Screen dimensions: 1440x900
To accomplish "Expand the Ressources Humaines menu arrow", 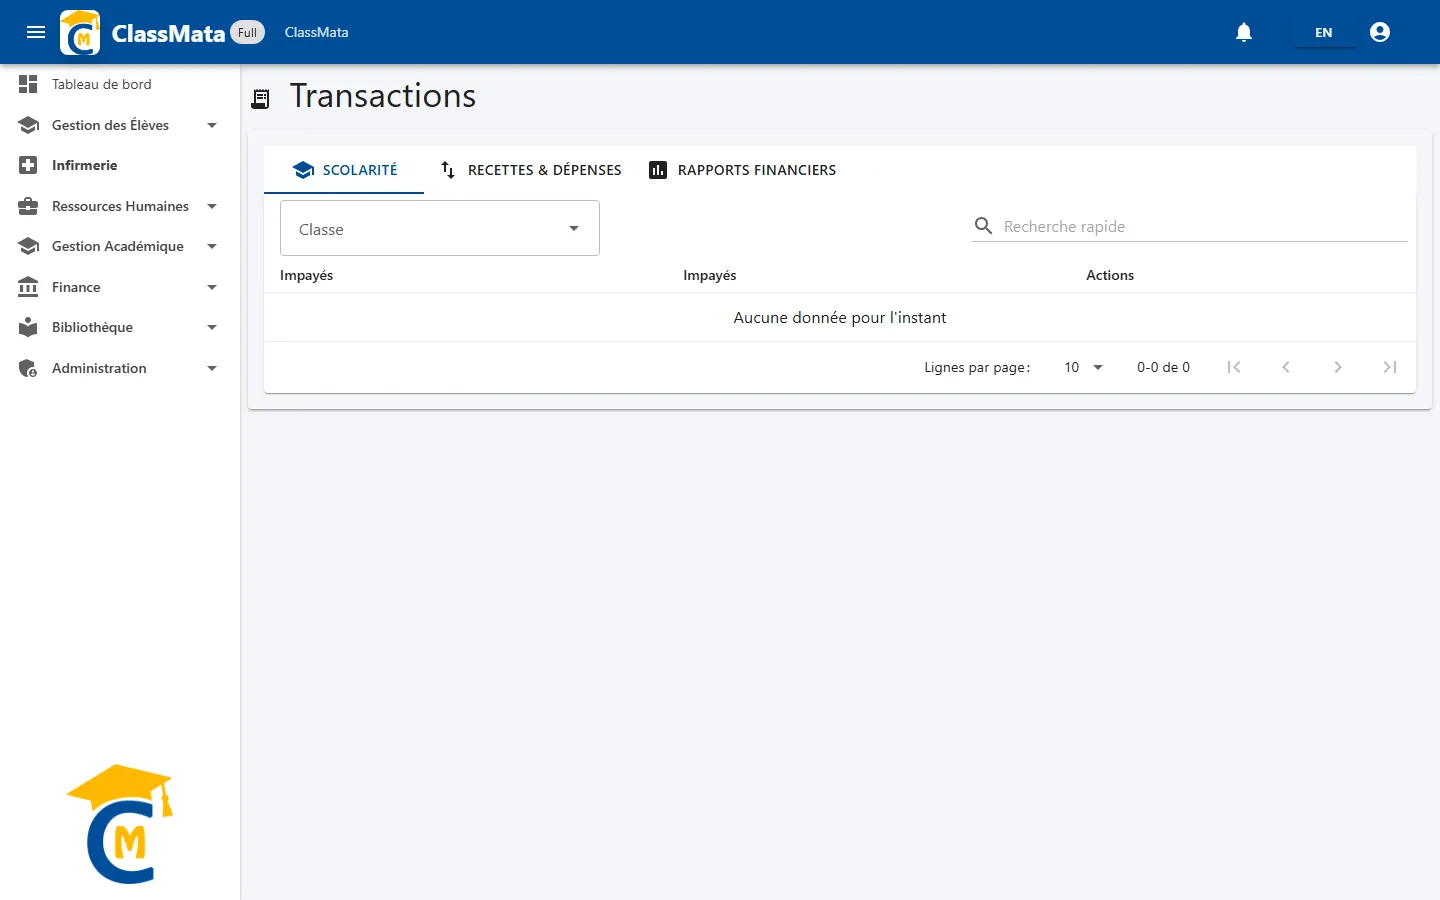I will (212, 206).
